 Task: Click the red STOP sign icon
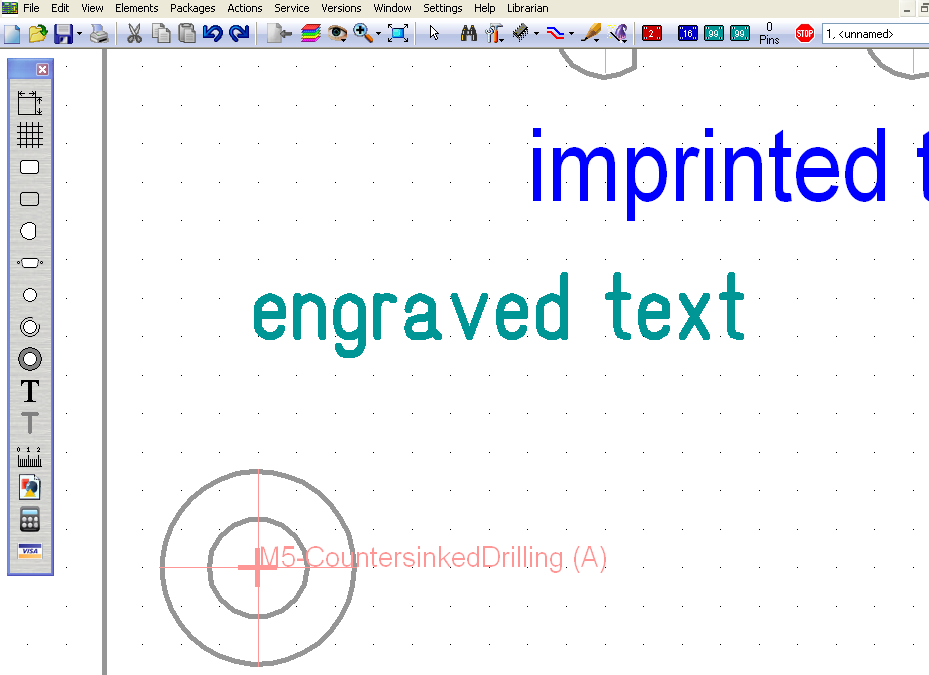[805, 34]
